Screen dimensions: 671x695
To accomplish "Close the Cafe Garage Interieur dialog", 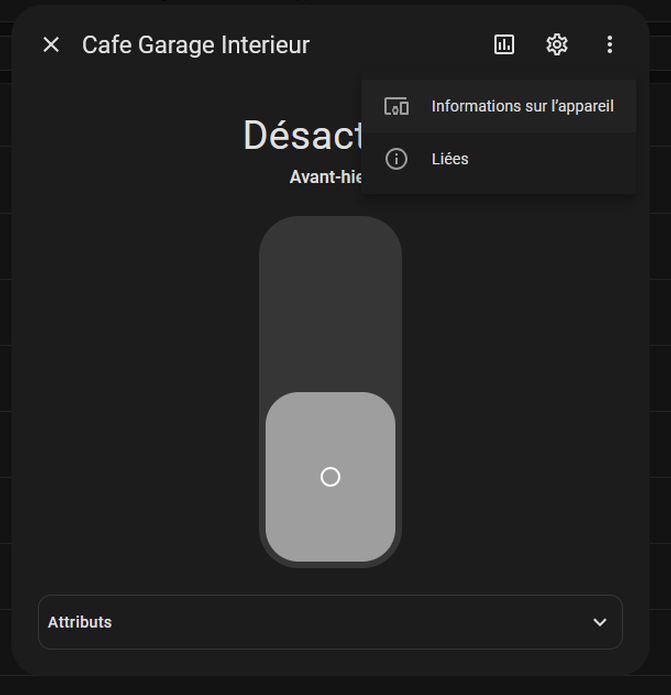I will coord(51,45).
